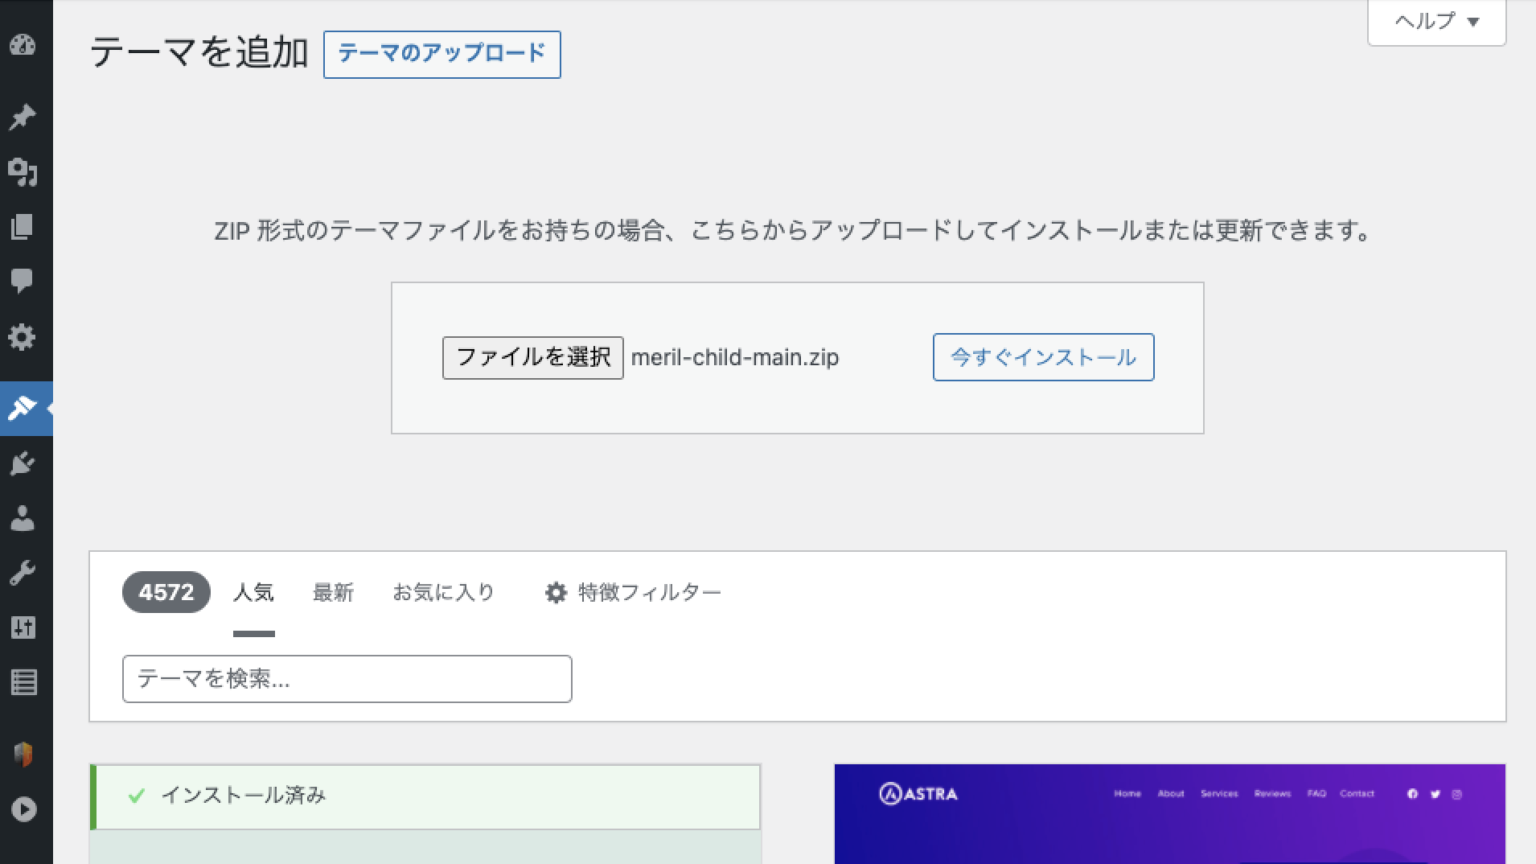Select the Posts pin icon

[24, 116]
